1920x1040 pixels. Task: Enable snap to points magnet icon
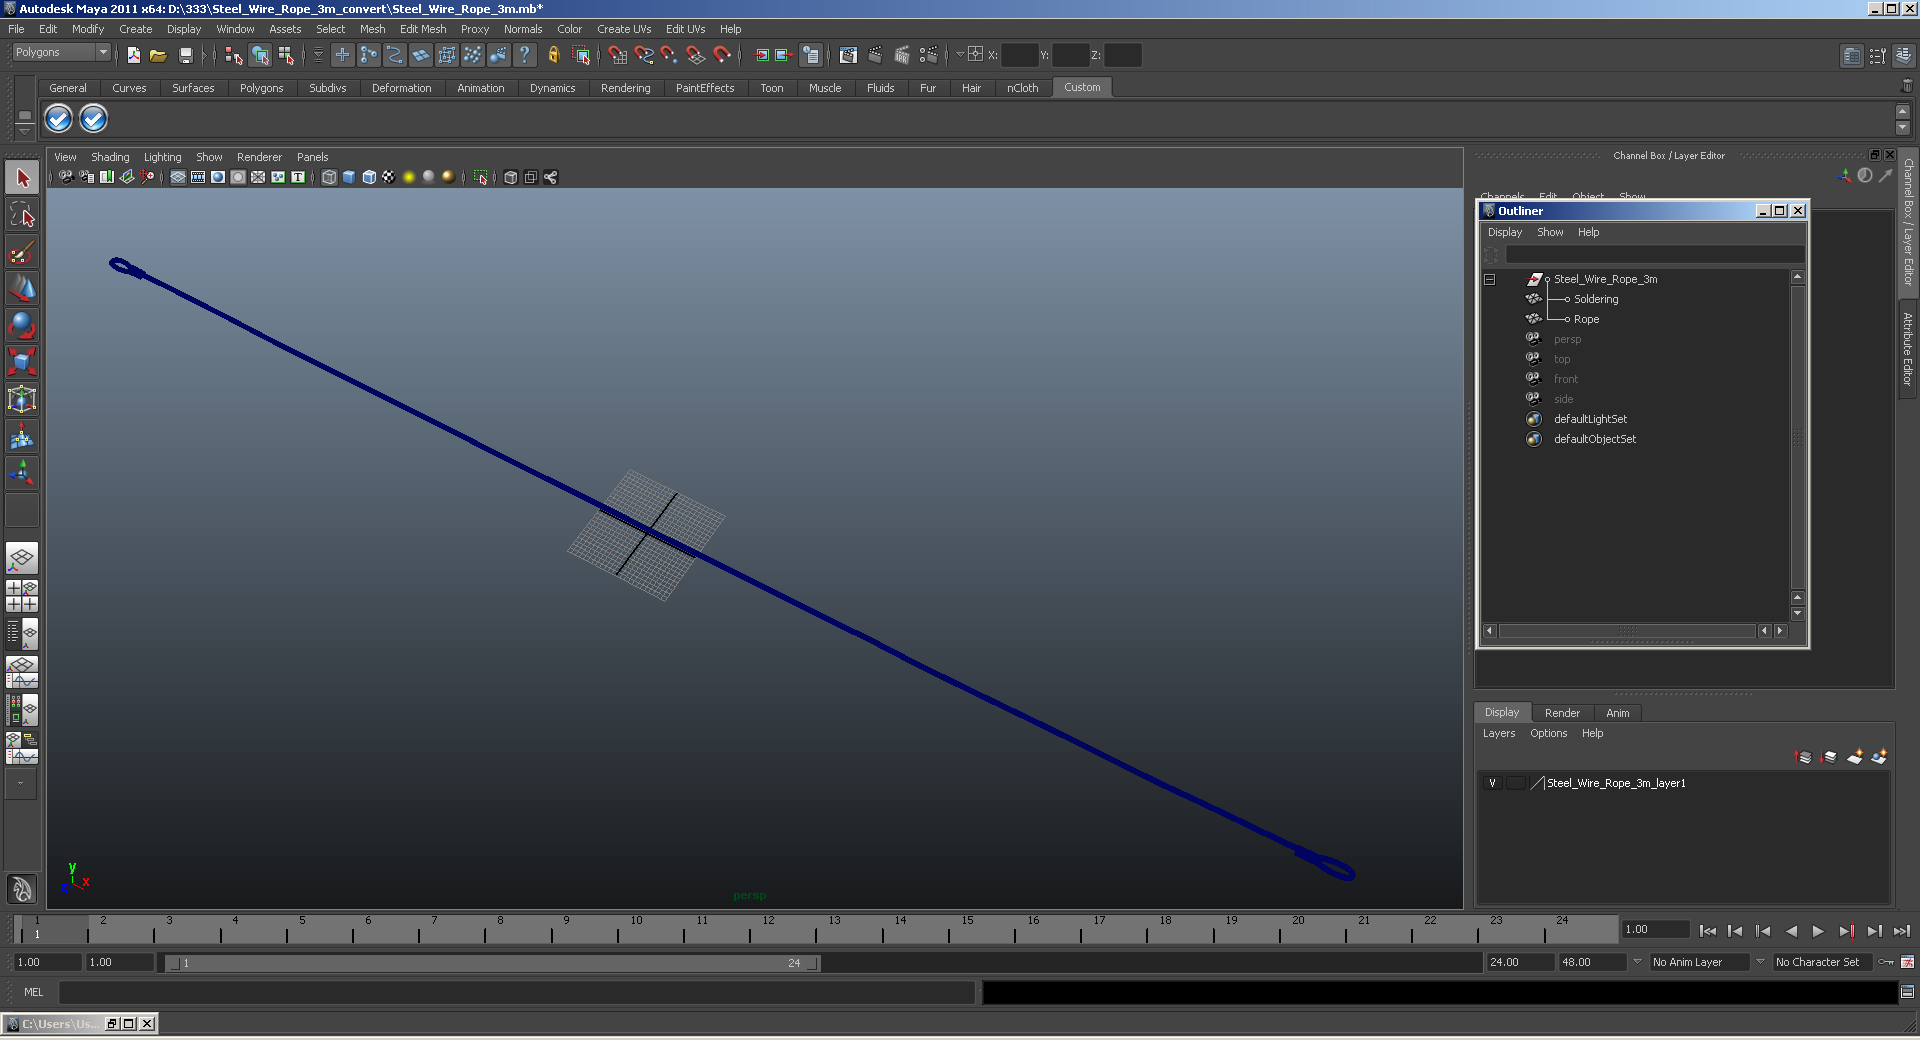click(670, 55)
